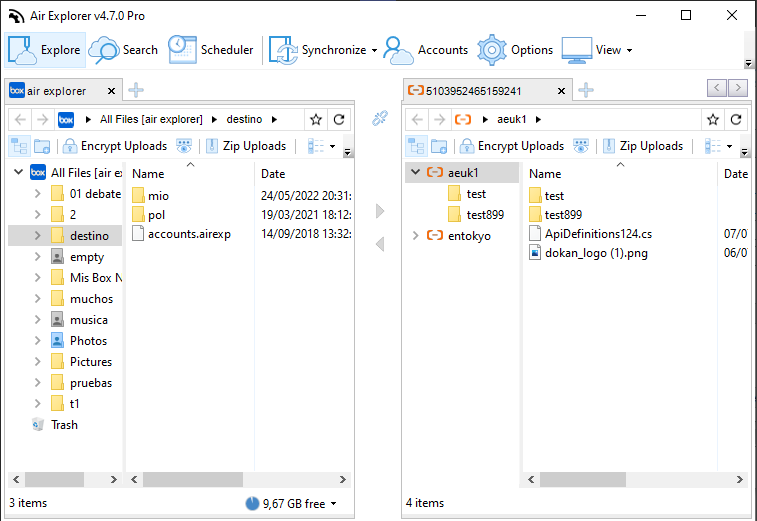Open the Accounts manager

coord(425,50)
